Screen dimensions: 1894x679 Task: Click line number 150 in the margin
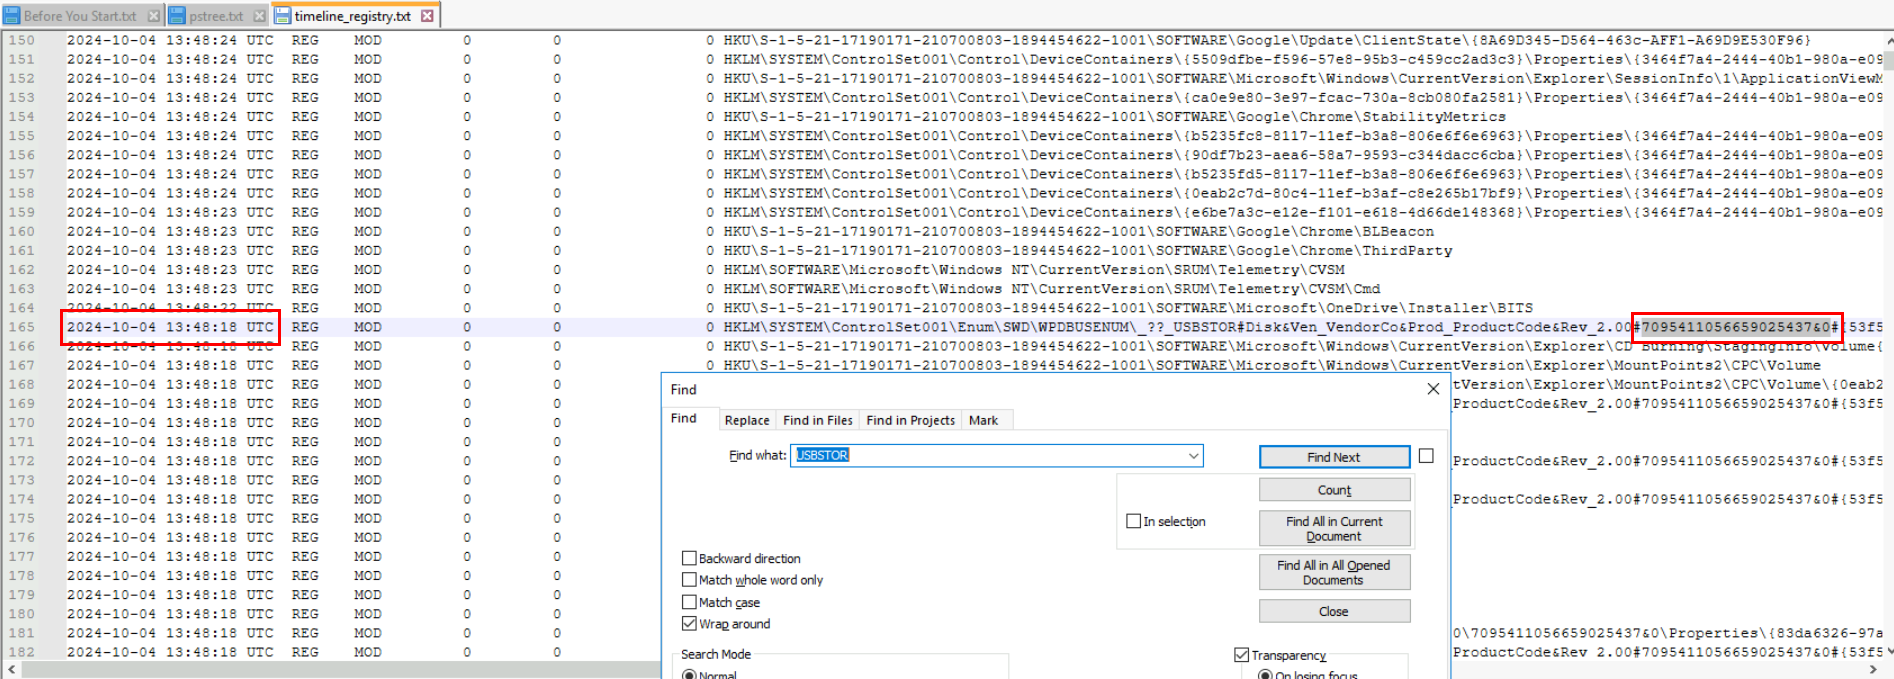pyautogui.click(x=21, y=40)
